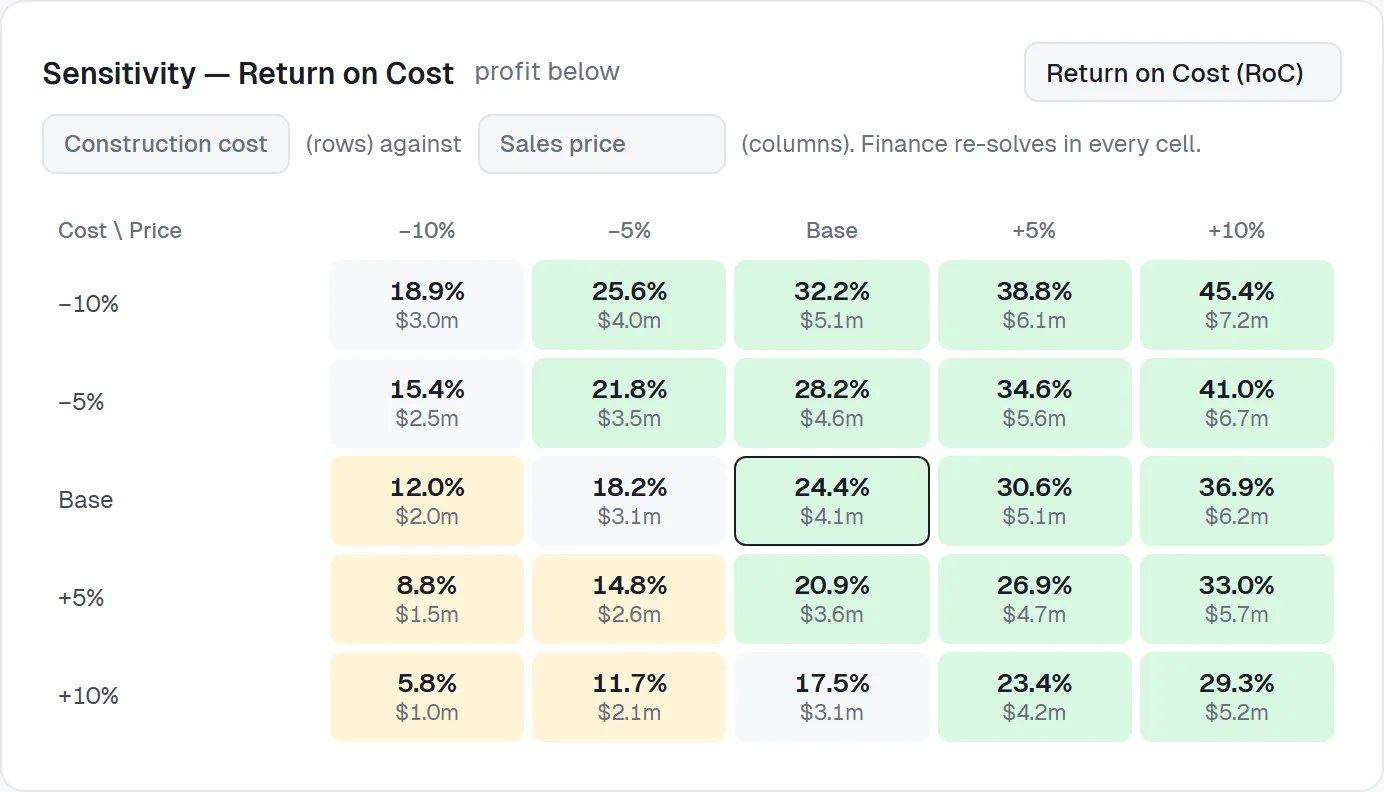This screenshot has height=792, width=1384.
Task: Click the amber cell showing 11.7% and $2.1m
Action: coord(629,697)
